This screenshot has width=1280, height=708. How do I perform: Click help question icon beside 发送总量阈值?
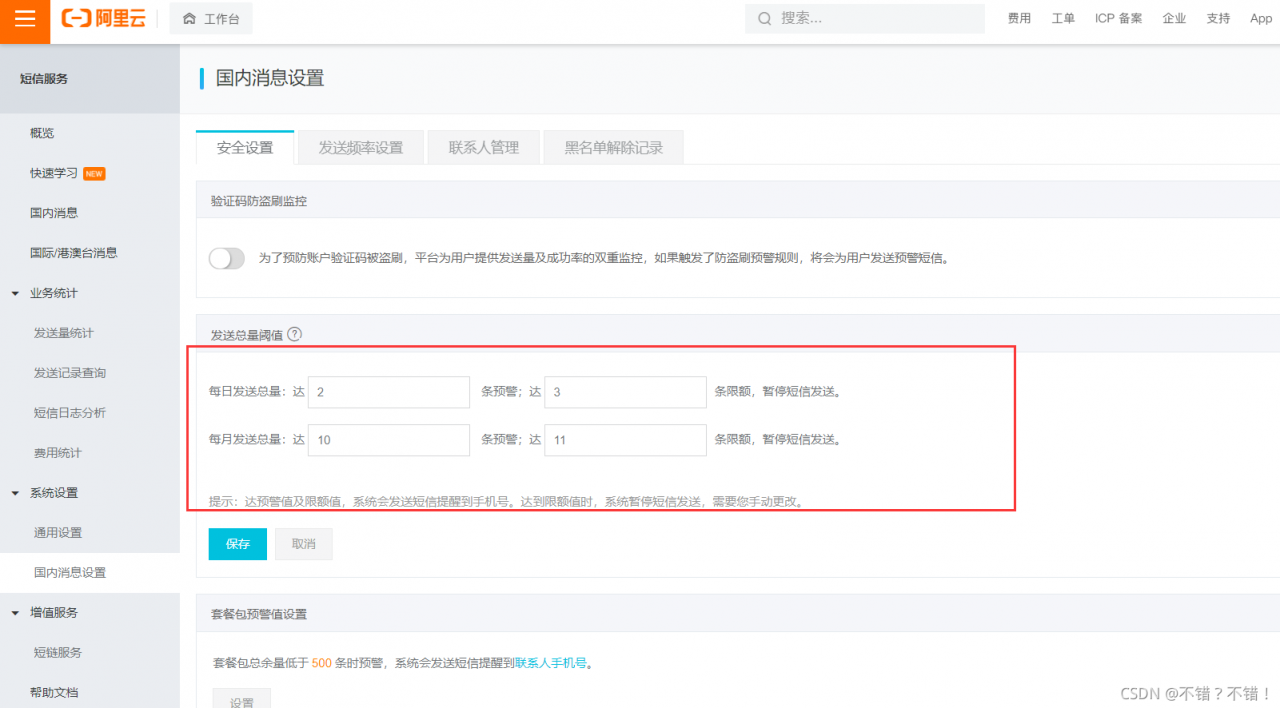tap(294, 335)
